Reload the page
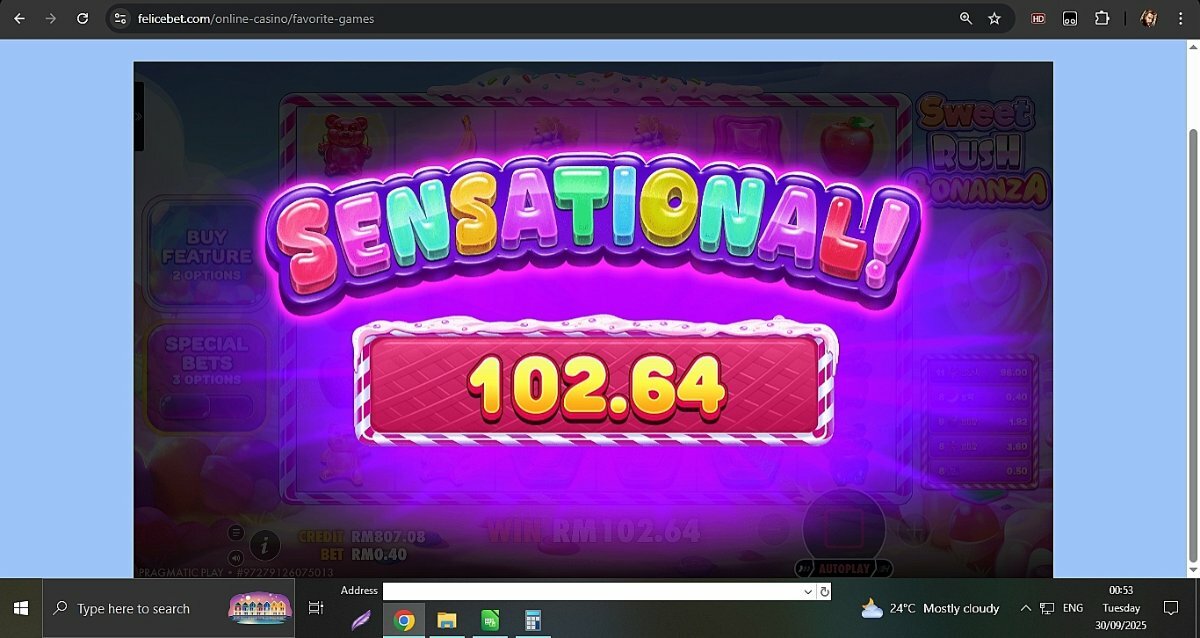 (x=83, y=18)
